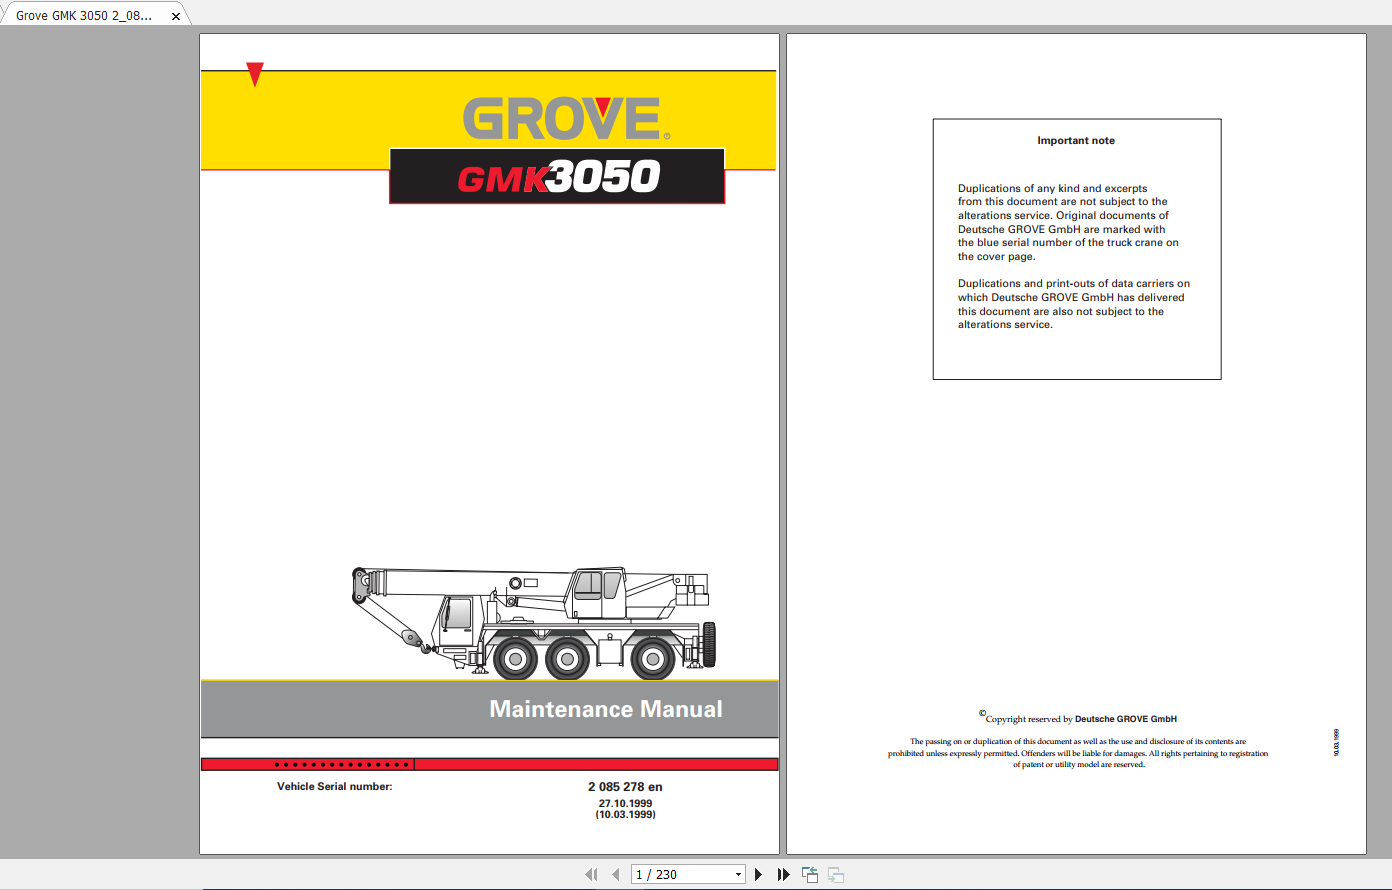Click the previous view icon
Image resolution: width=1392 pixels, height=890 pixels.
coord(810,874)
